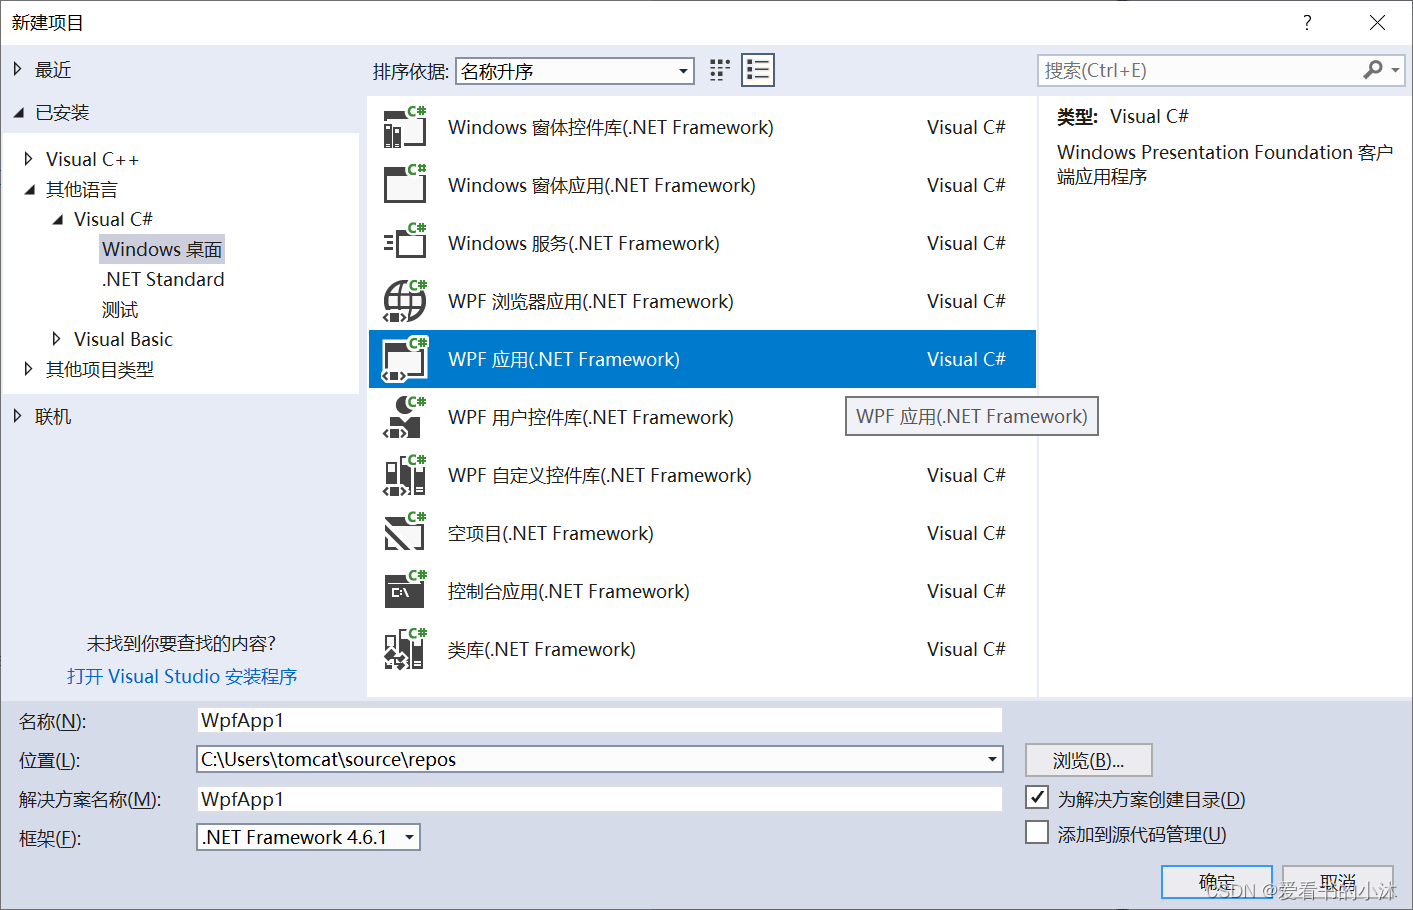Image resolution: width=1413 pixels, height=910 pixels.
Task: Click the search magnifier icon
Action: [x=1373, y=70]
